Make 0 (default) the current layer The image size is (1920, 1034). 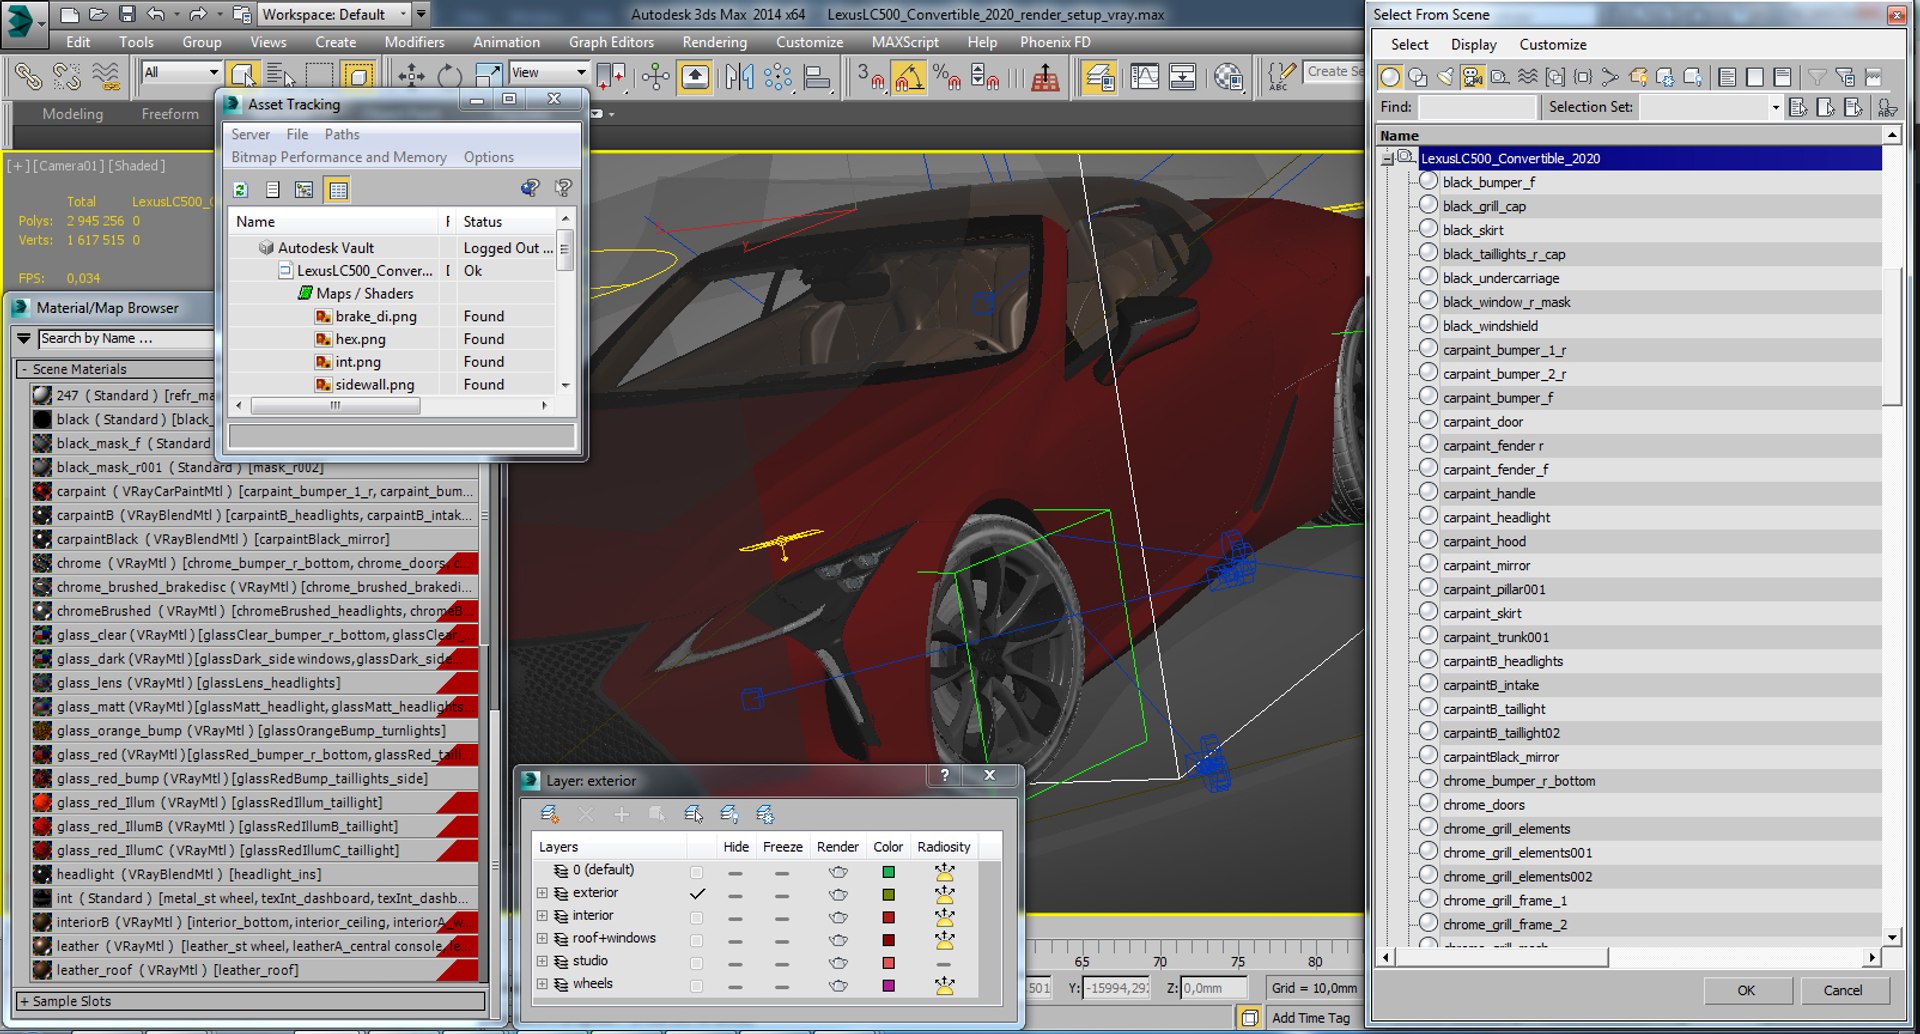(697, 871)
